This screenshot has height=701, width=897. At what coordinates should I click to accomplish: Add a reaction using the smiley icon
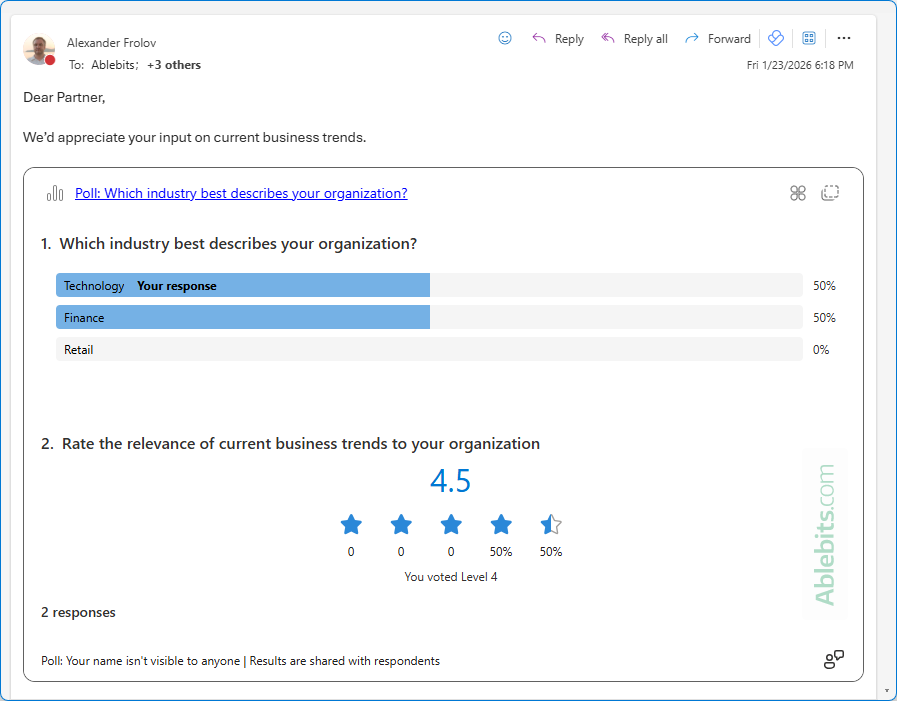tap(505, 37)
